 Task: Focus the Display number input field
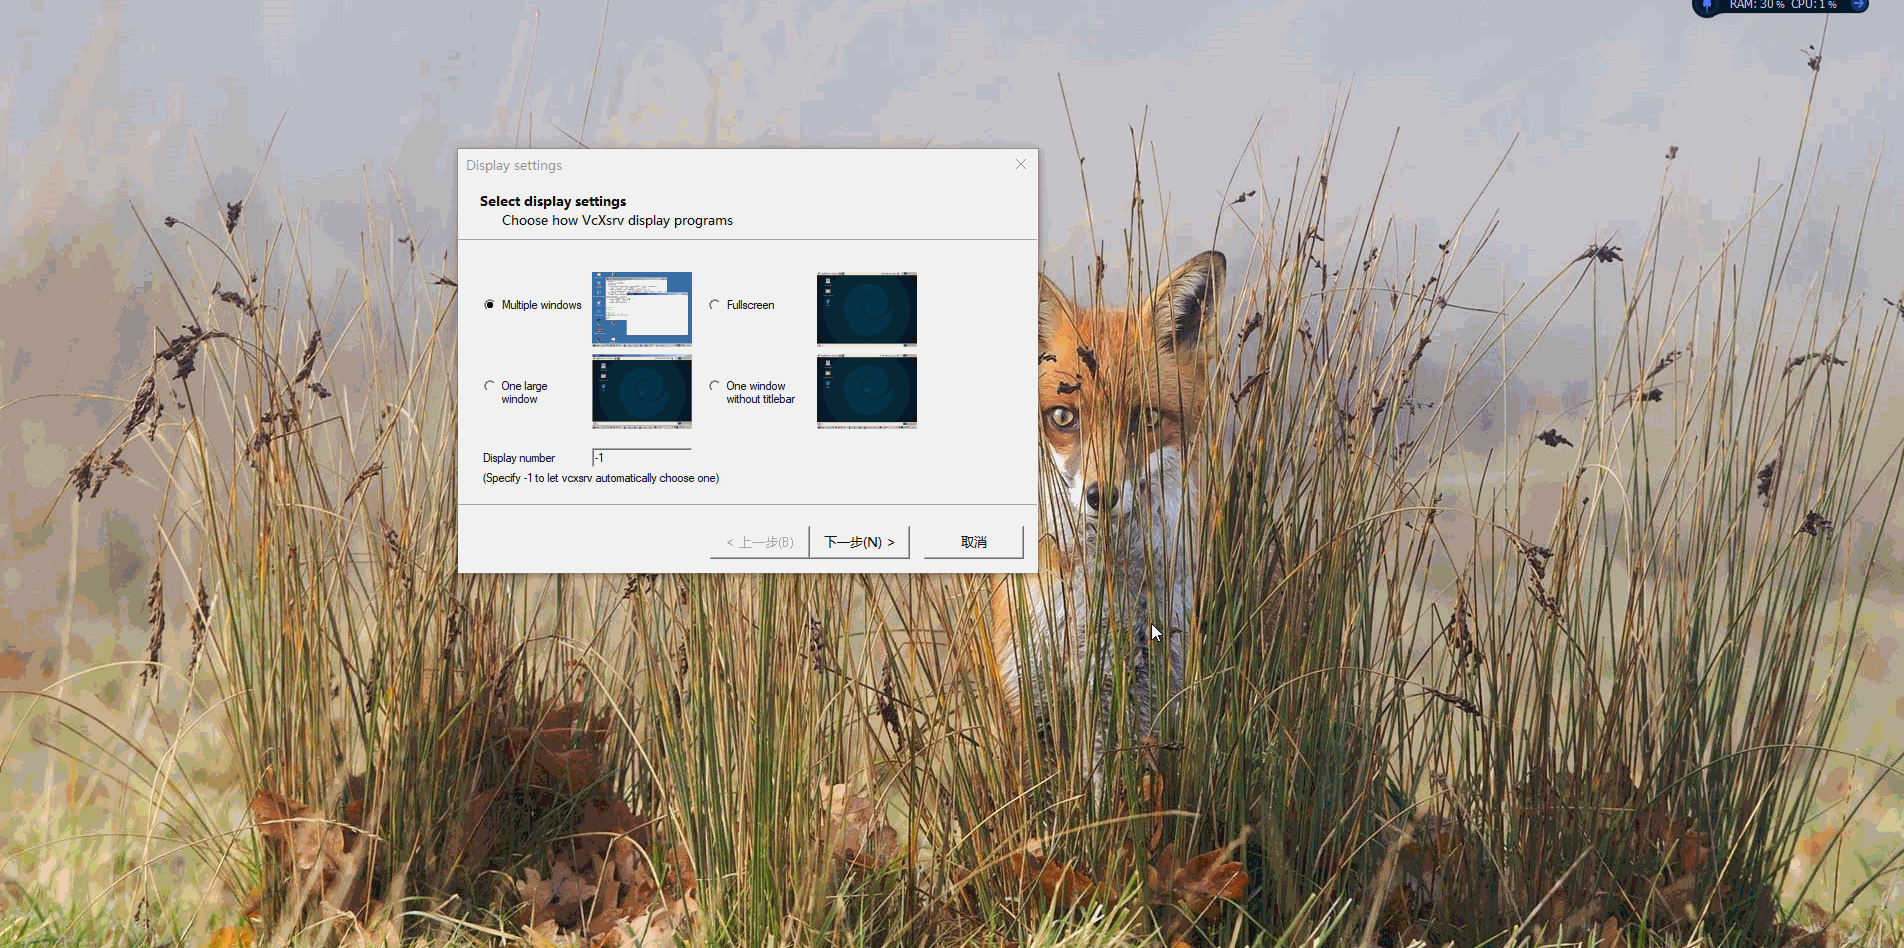pos(642,458)
